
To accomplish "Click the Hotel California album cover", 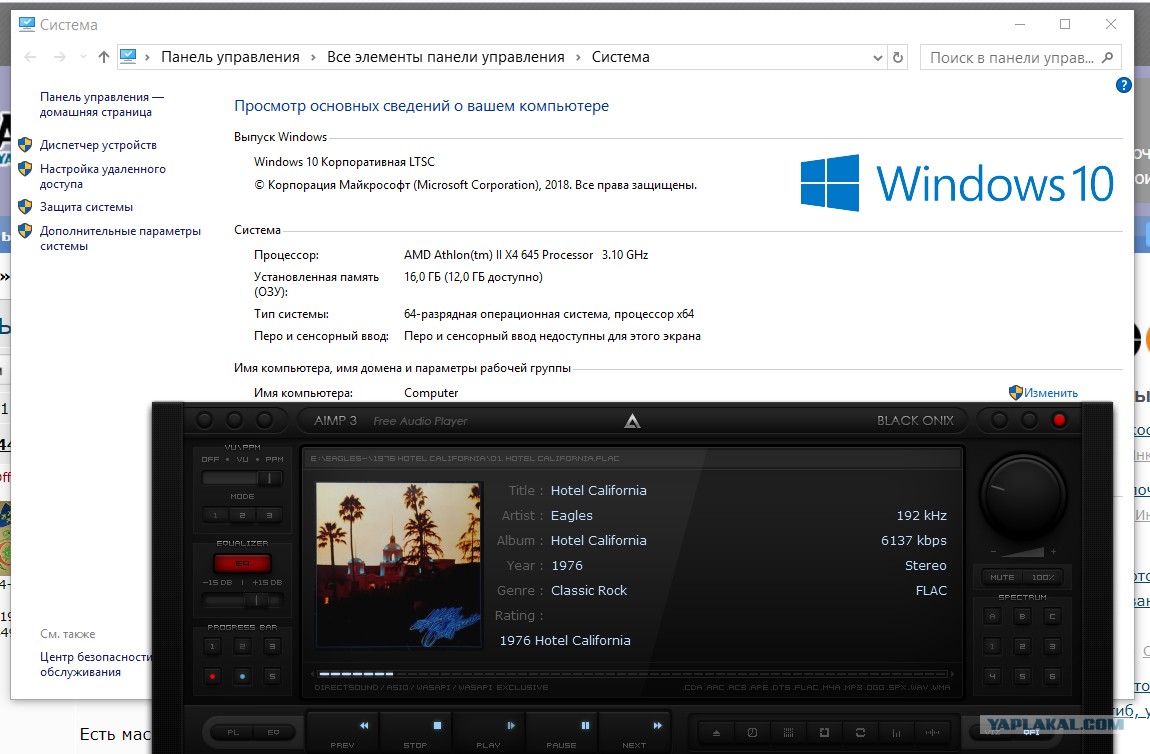I will pyautogui.click(x=399, y=565).
